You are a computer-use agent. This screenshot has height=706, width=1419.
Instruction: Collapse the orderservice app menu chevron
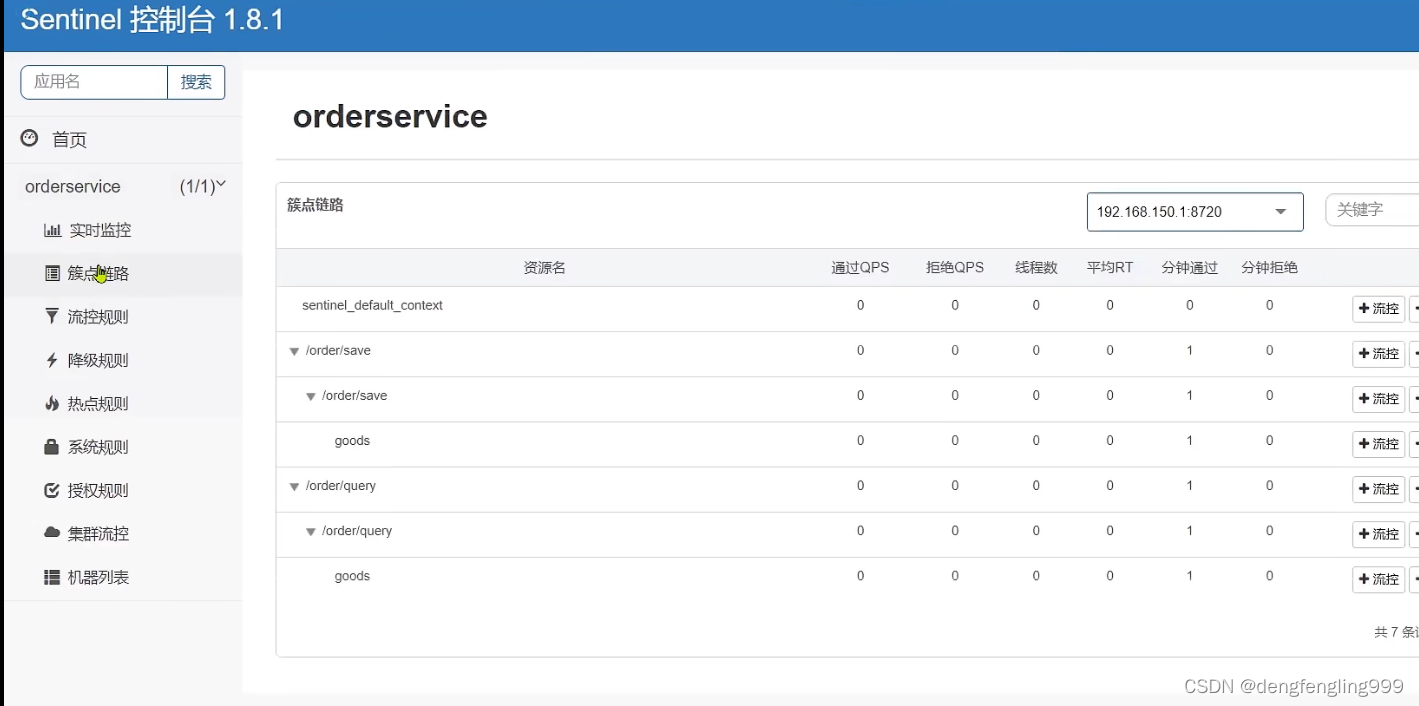(221, 185)
